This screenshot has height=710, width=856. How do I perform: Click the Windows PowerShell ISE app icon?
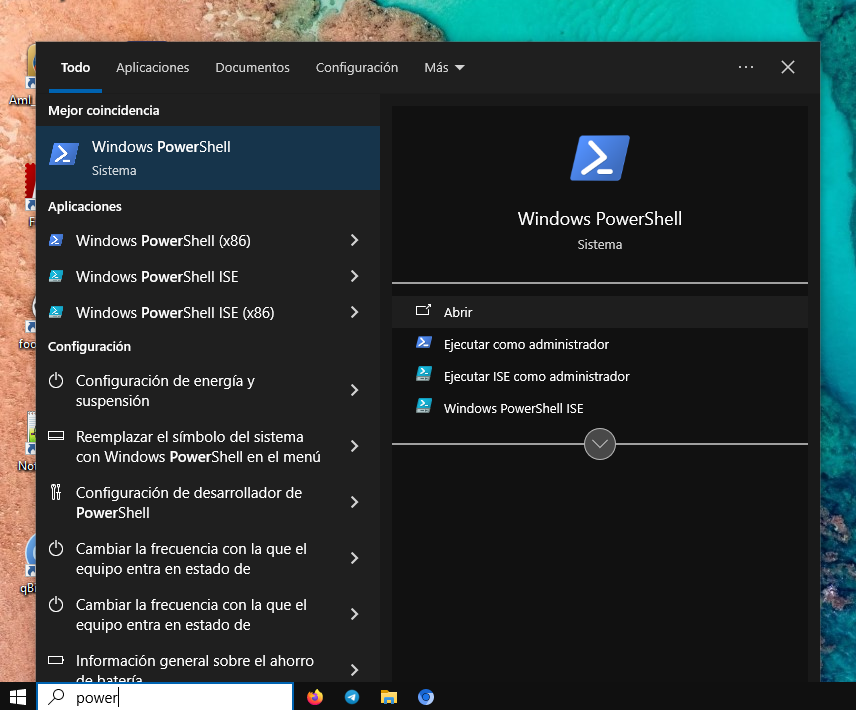[56, 276]
